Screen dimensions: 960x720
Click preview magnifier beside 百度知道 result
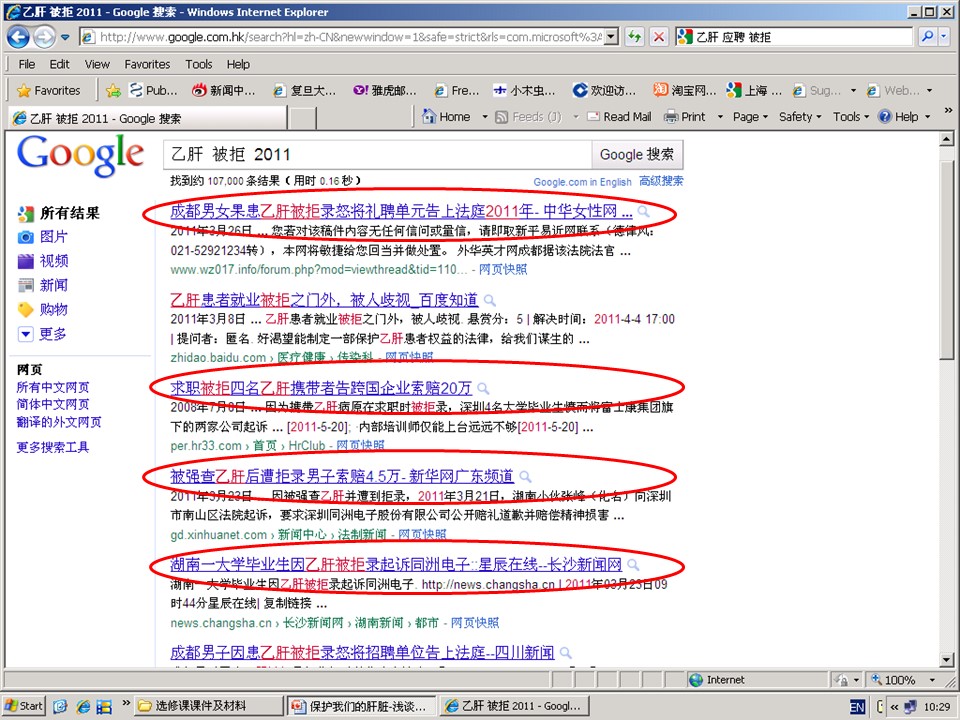pos(489,300)
